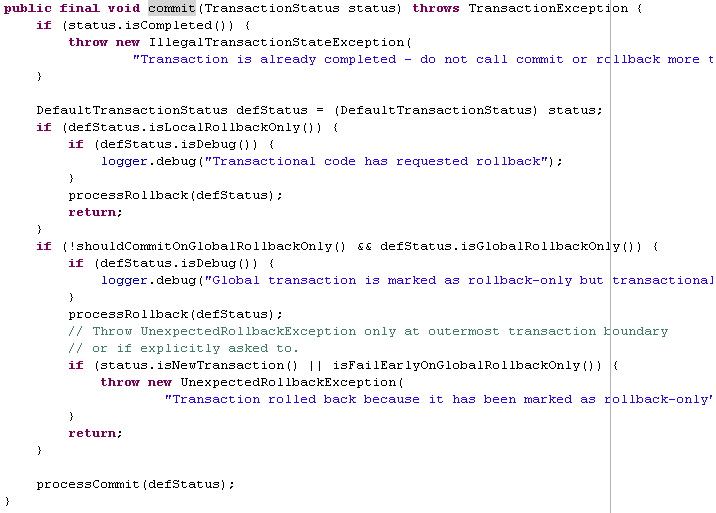Click the TransactionStatus parameter type
The height and width of the screenshot is (513, 716).
coord(272,8)
